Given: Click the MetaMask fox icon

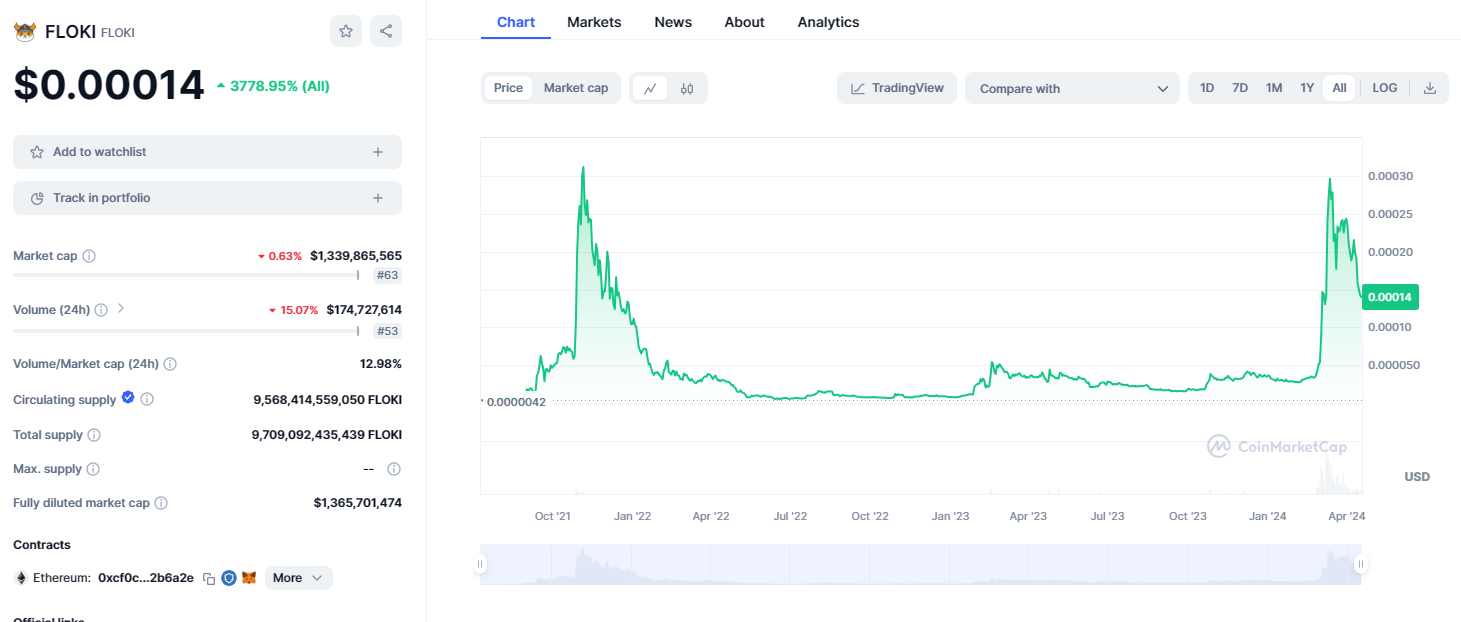Looking at the screenshot, I should point(249,578).
